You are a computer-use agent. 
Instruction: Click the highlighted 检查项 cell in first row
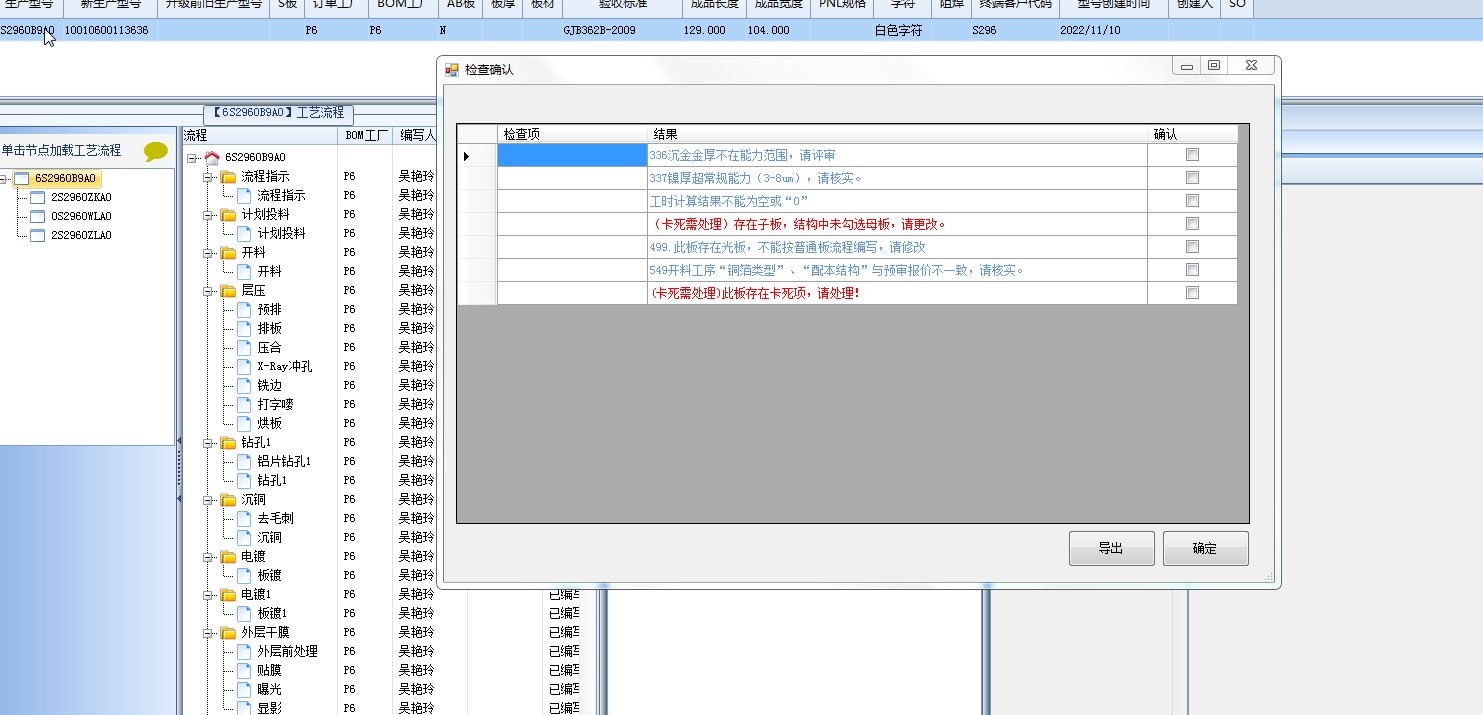coord(572,155)
